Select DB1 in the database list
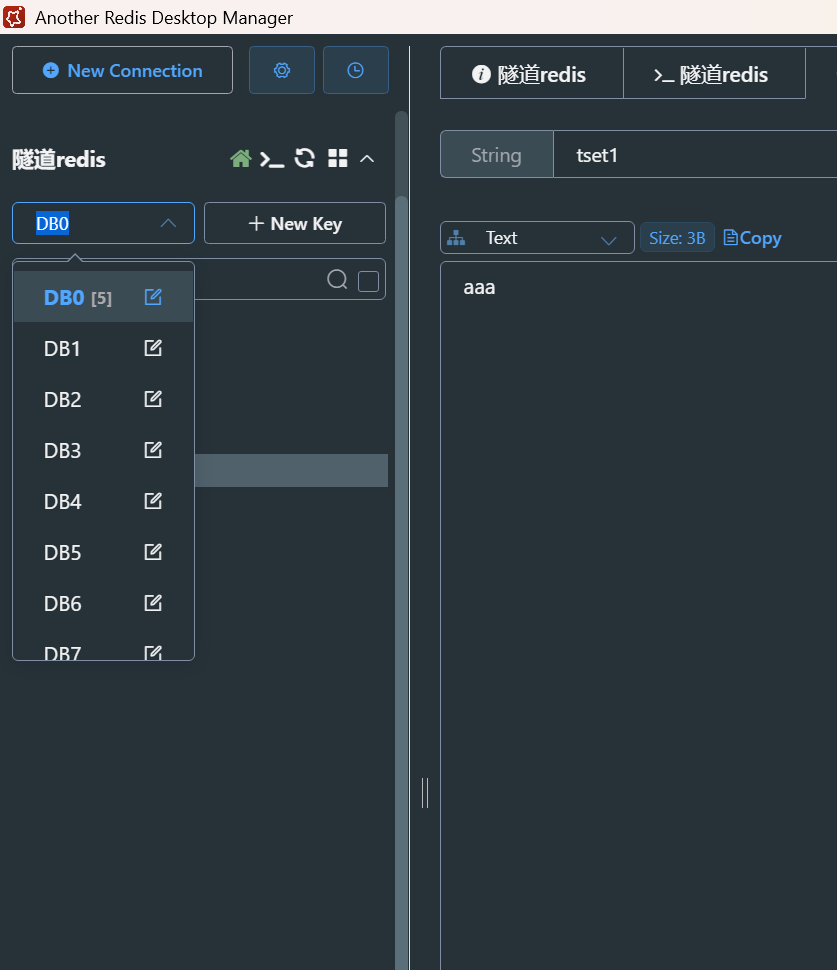This screenshot has height=970, width=837. pyautogui.click(x=103, y=348)
